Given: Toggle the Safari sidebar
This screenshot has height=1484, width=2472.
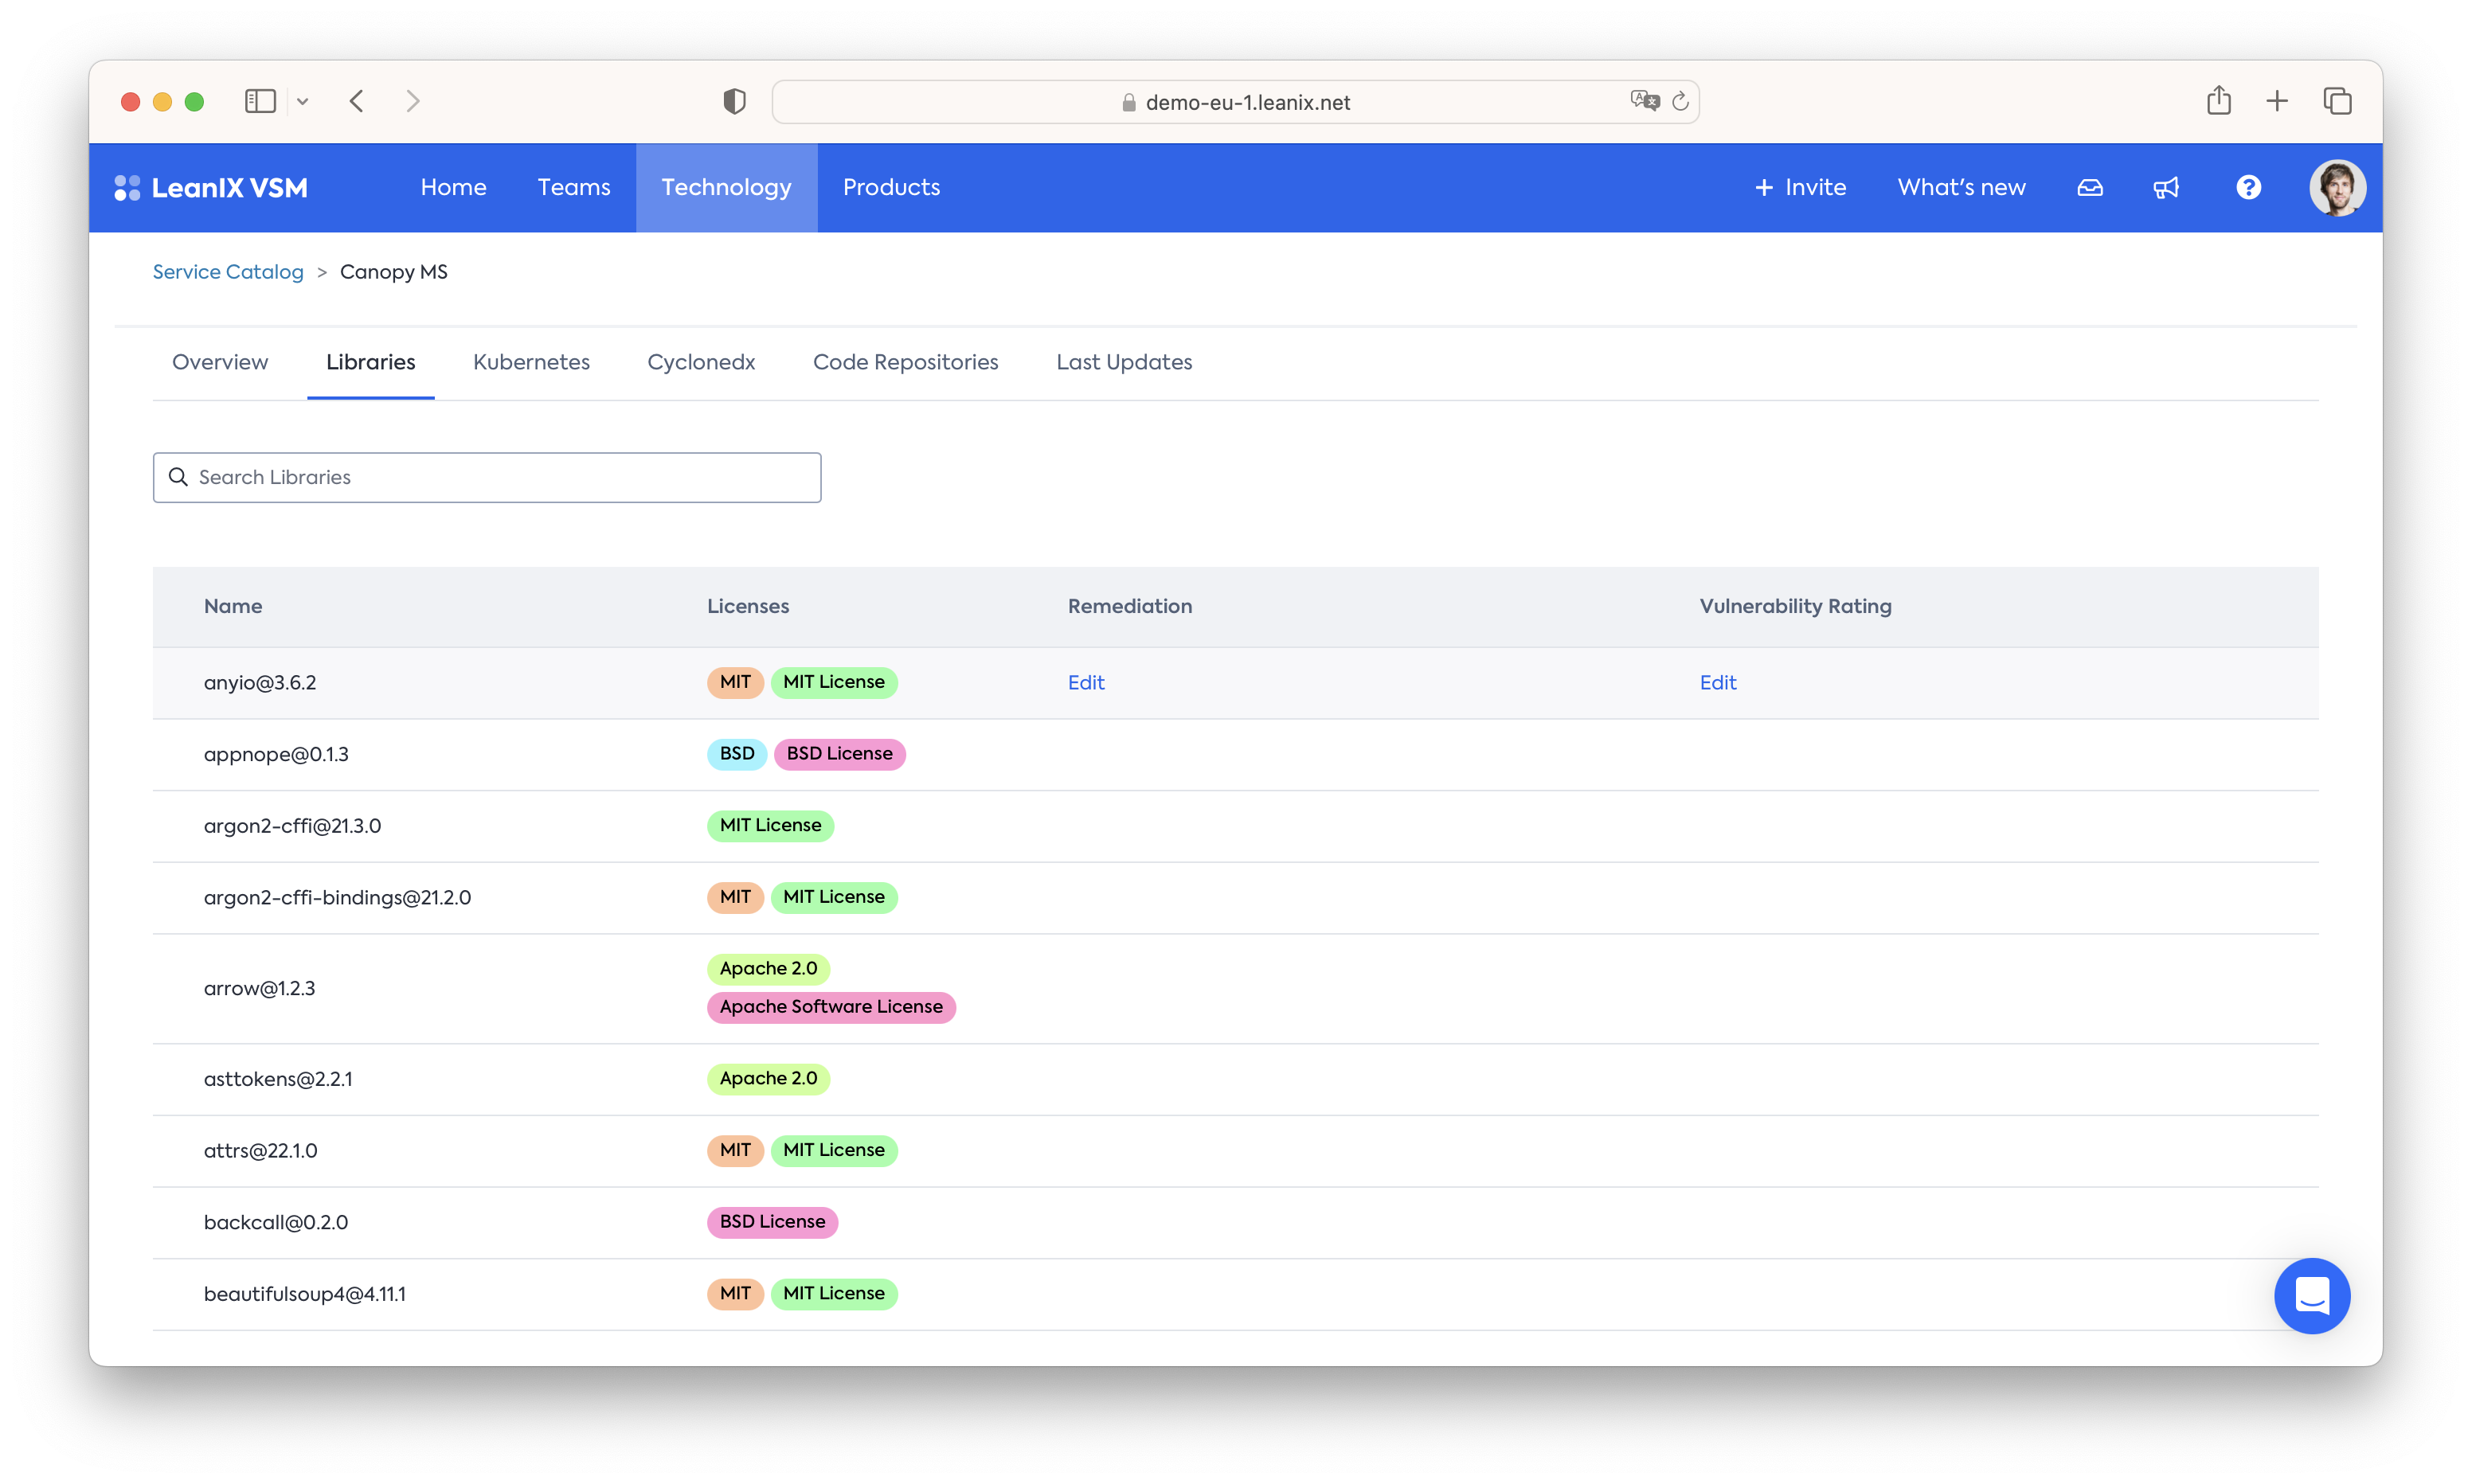Looking at the screenshot, I should click(x=260, y=101).
